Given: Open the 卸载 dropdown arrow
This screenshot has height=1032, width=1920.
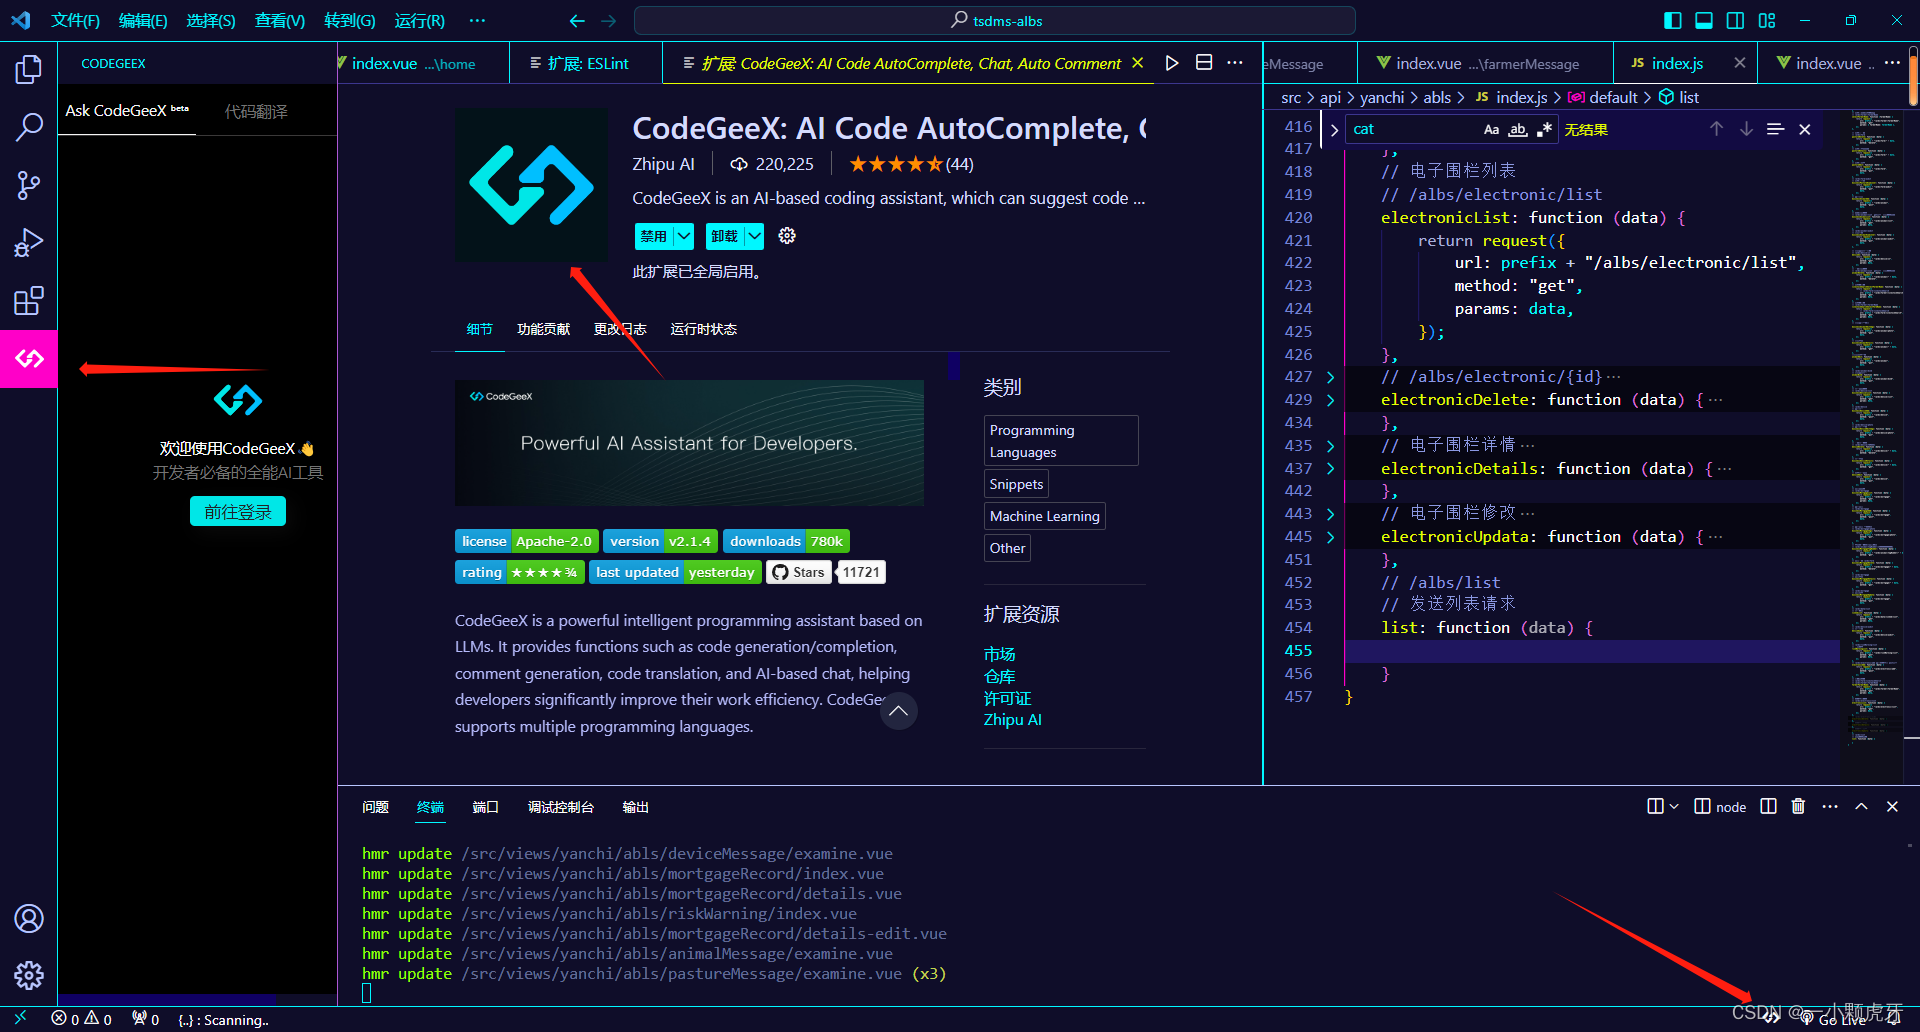Looking at the screenshot, I should click(x=755, y=236).
